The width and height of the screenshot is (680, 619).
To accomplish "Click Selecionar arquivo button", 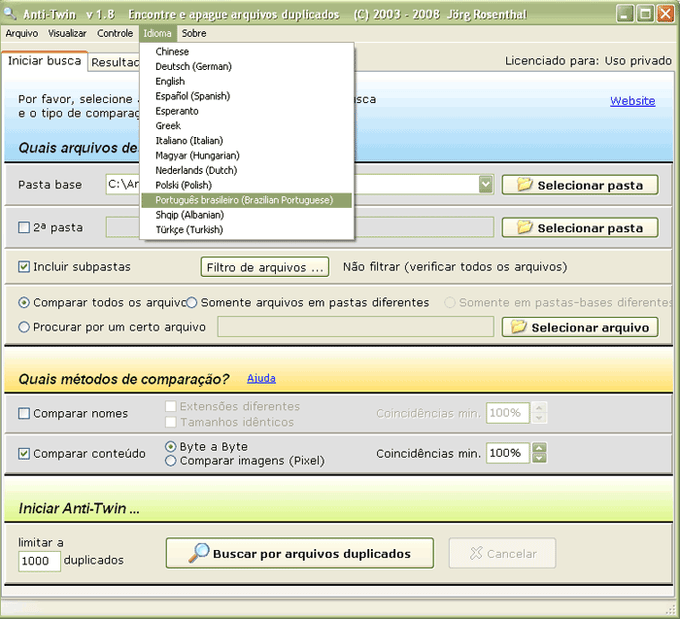I will [x=580, y=327].
